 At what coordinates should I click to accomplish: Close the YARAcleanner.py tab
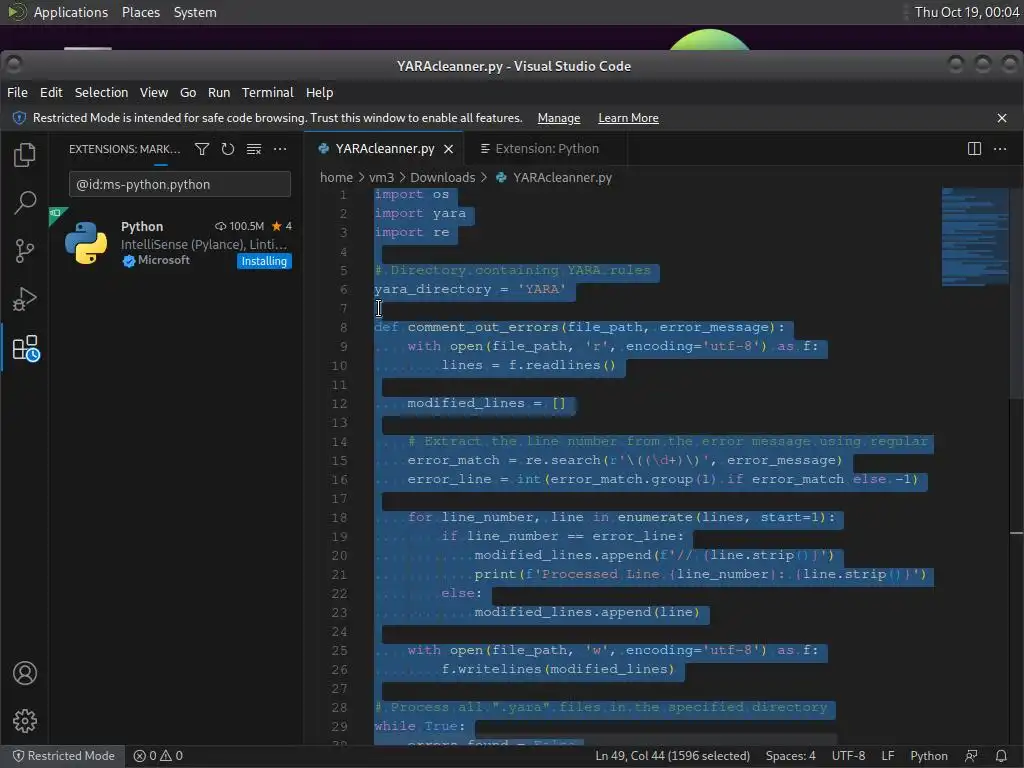click(449, 149)
